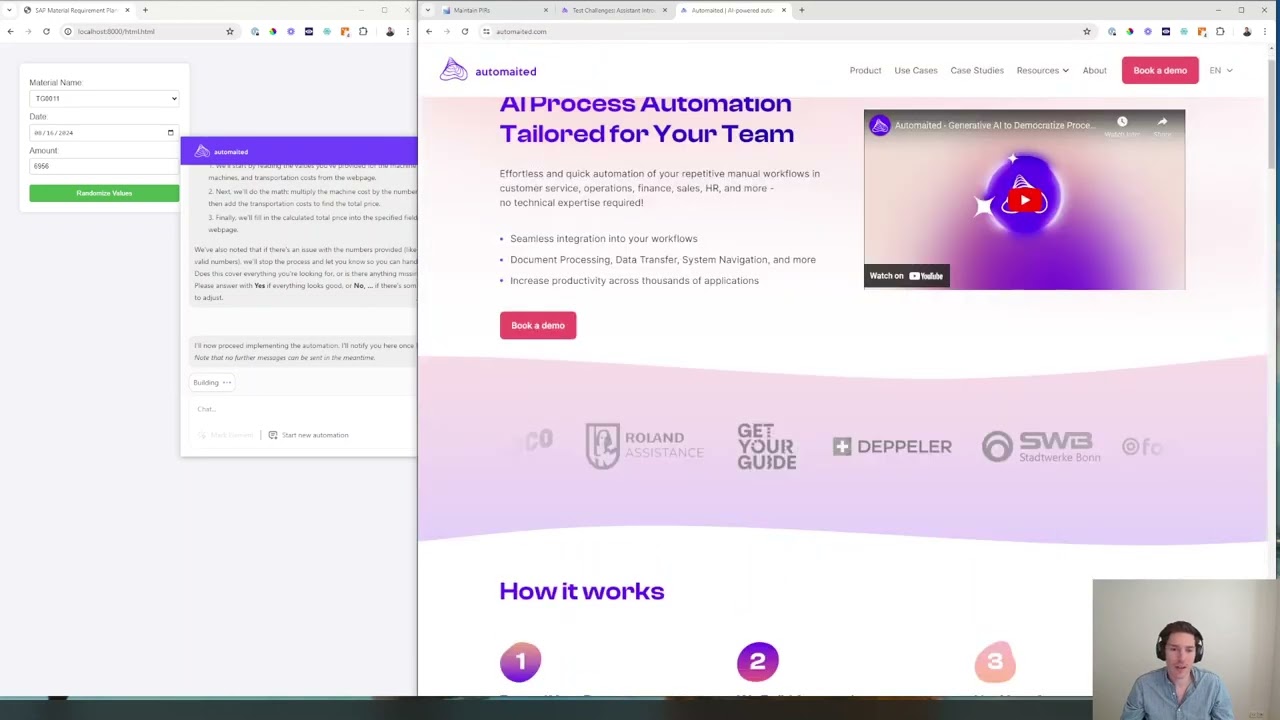Open the Product menu item
1280x720 pixels.
coord(865,70)
